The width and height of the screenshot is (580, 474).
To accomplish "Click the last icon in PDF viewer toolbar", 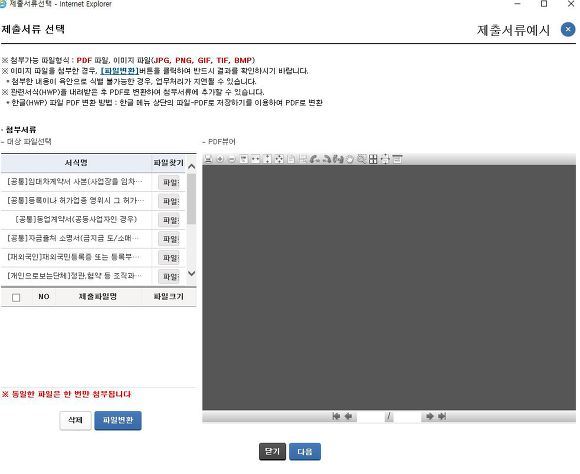I will [x=397, y=159].
